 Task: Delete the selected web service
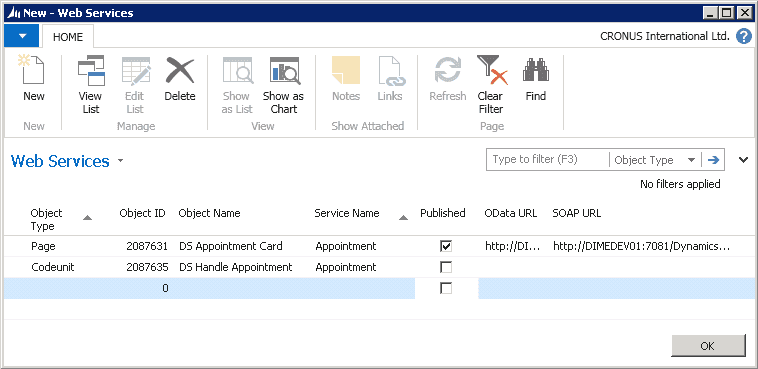point(180,78)
